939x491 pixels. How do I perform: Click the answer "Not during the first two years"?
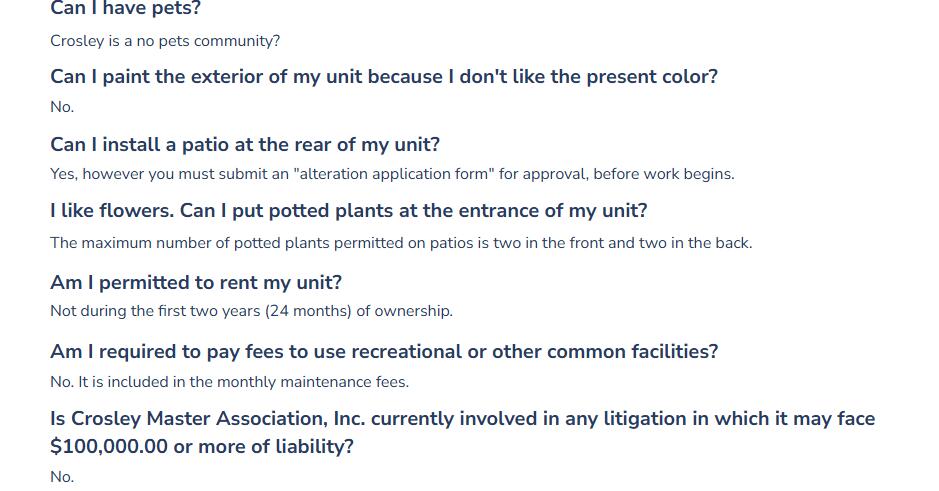[x=251, y=311]
